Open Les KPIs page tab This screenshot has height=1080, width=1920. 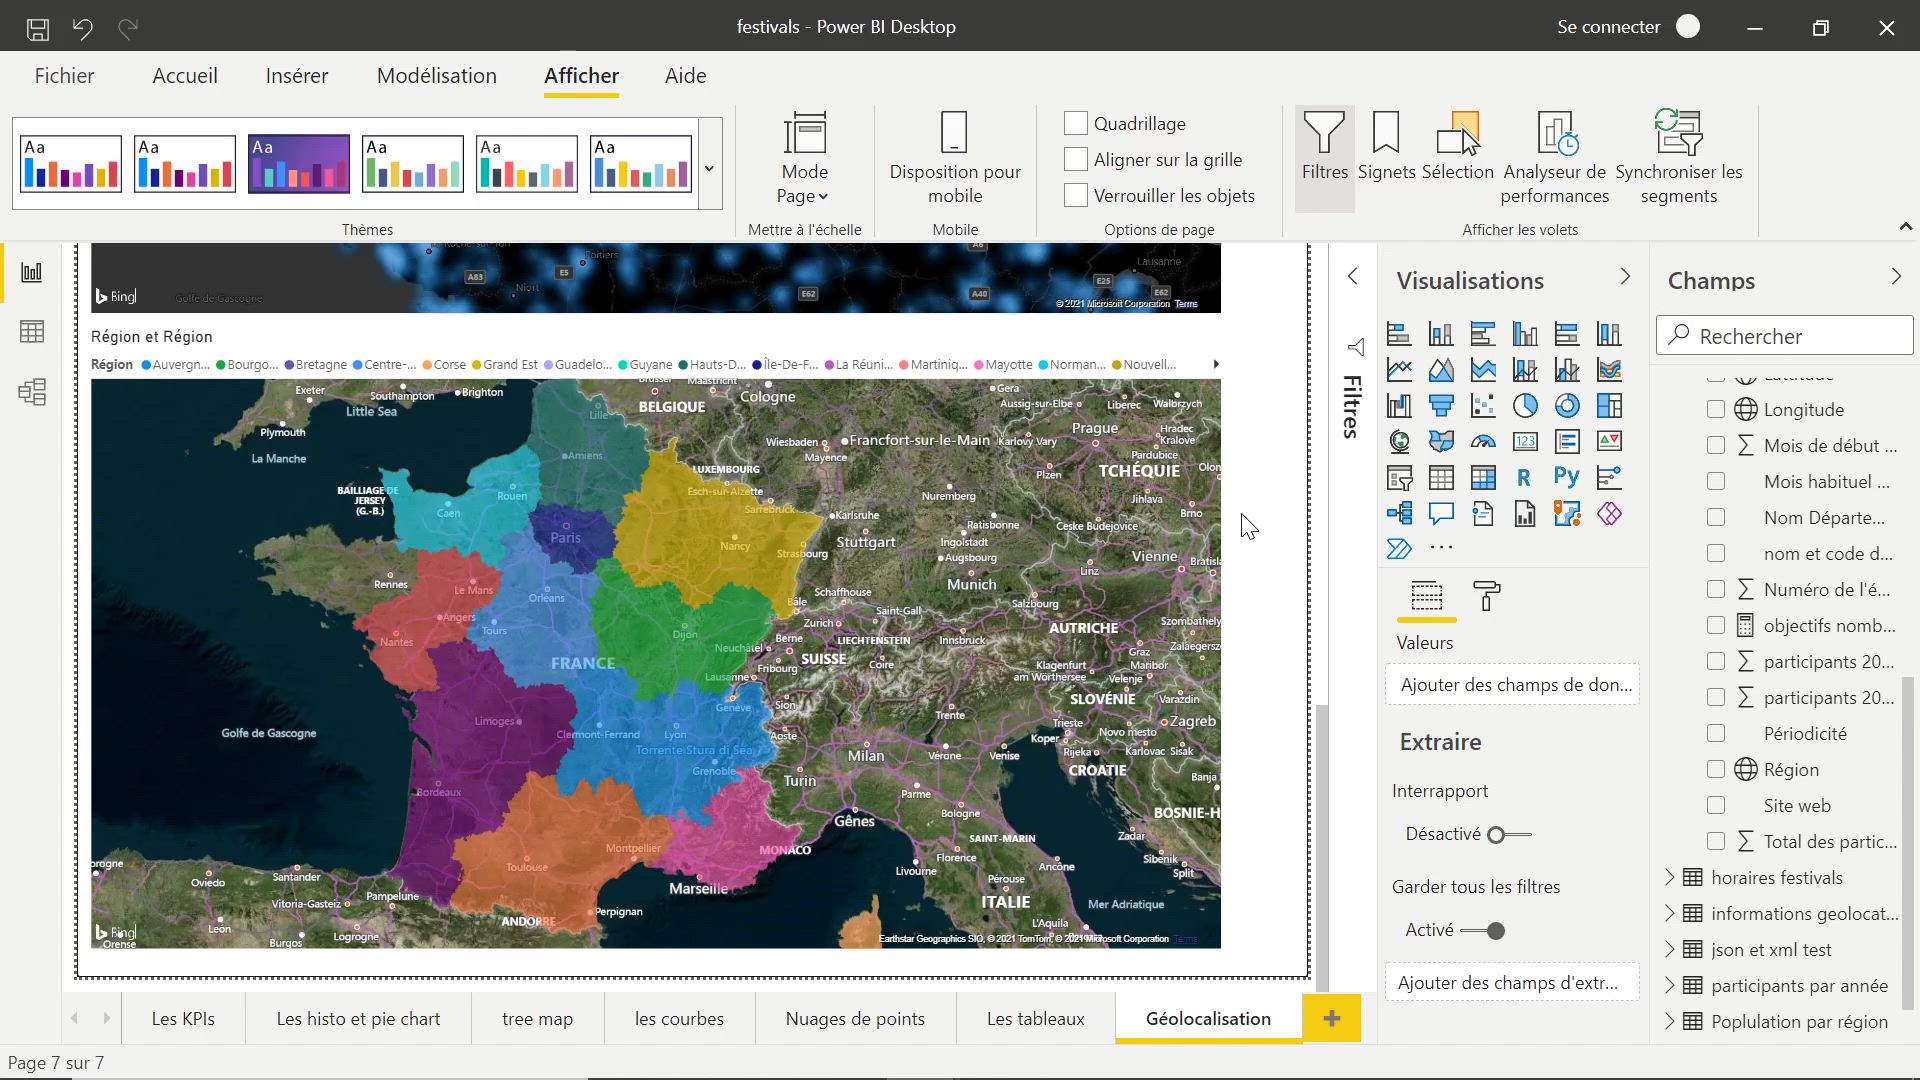183,1019
